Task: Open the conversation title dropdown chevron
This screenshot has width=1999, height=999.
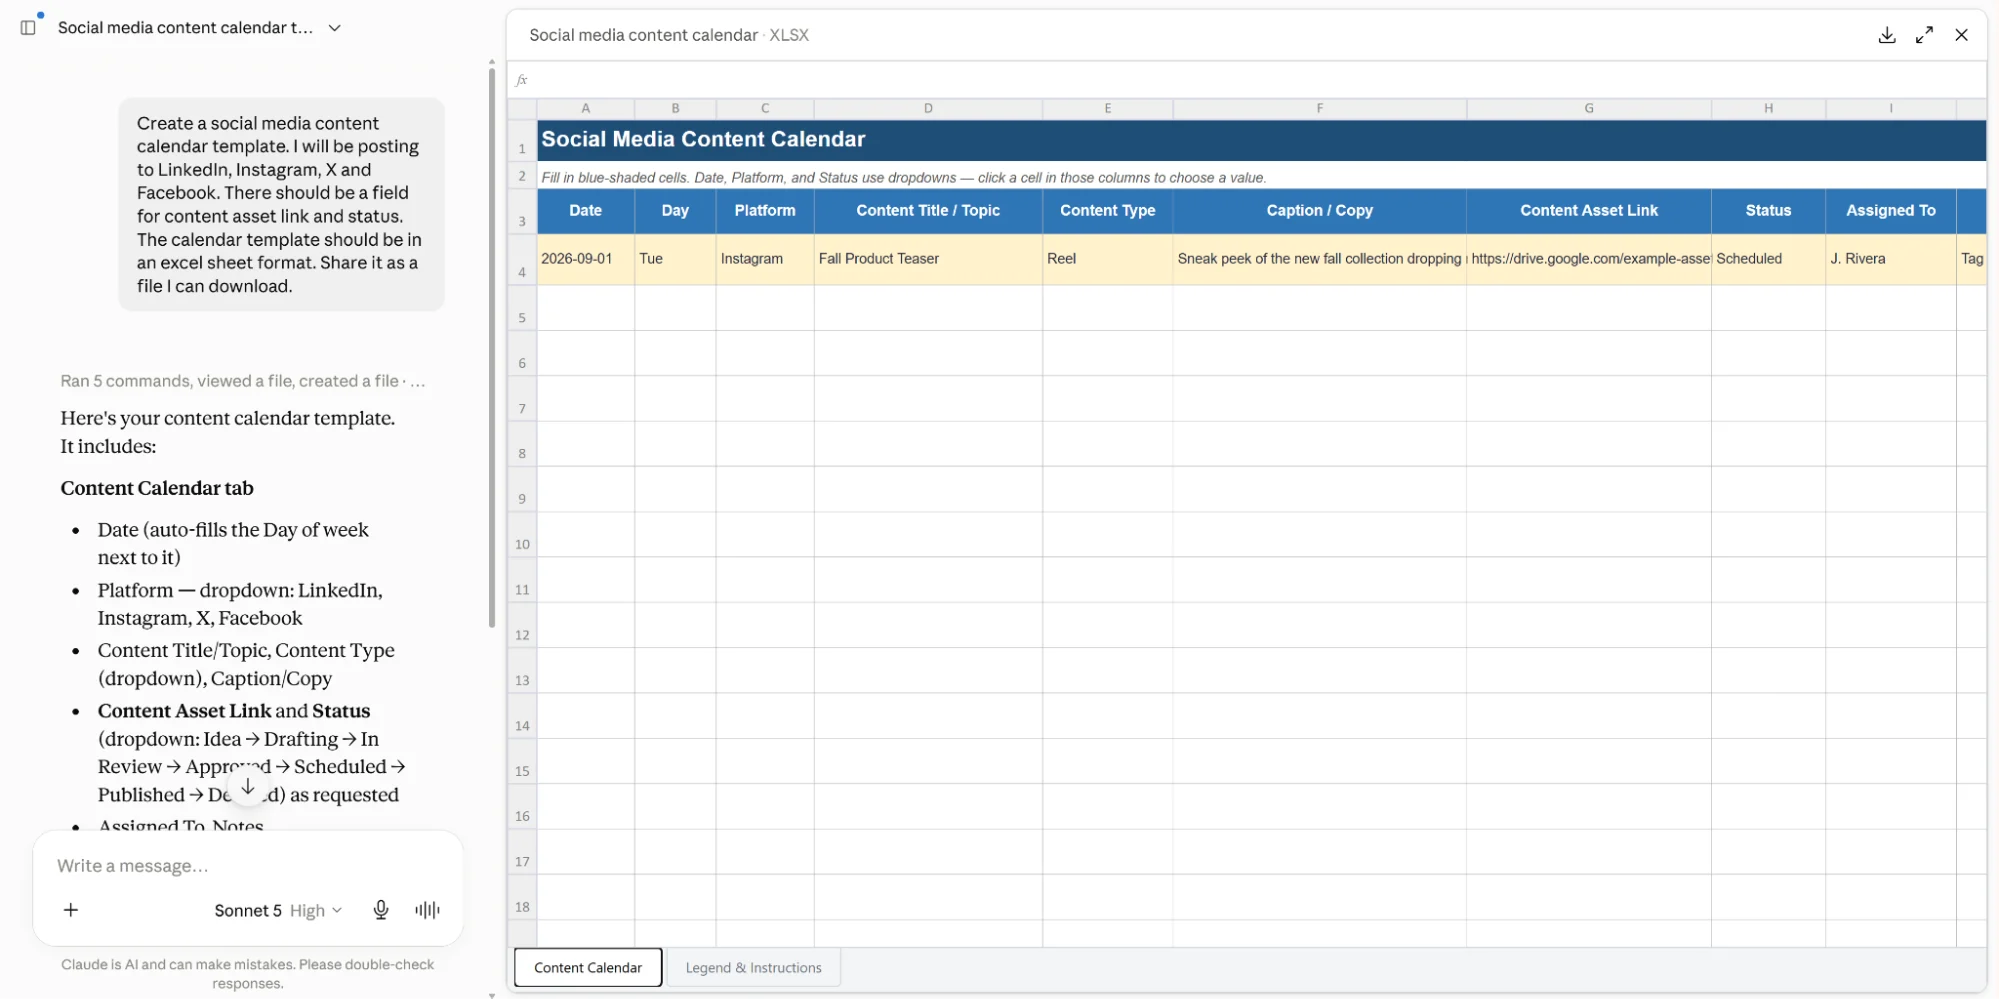Action: tap(335, 28)
